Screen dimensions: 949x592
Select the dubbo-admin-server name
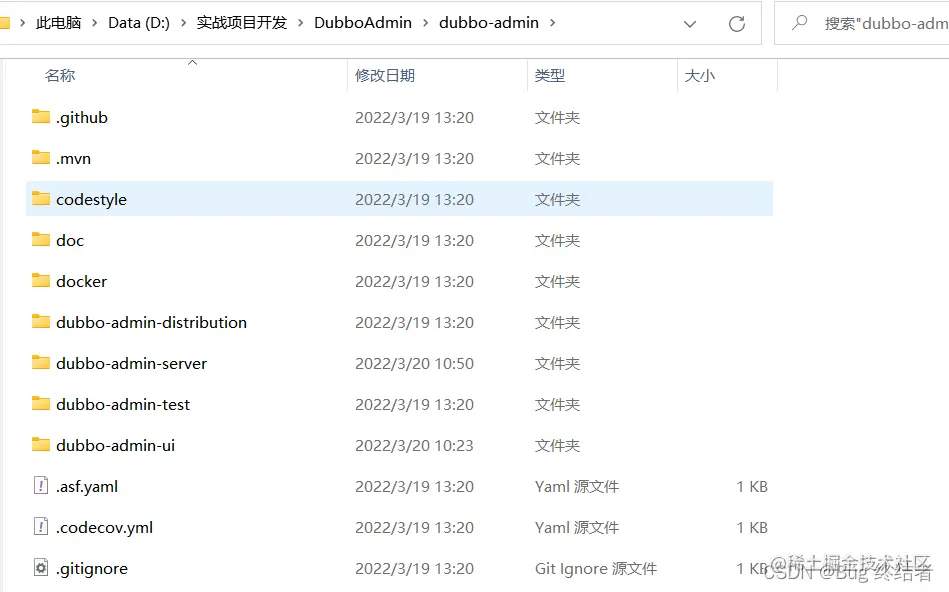coord(131,364)
